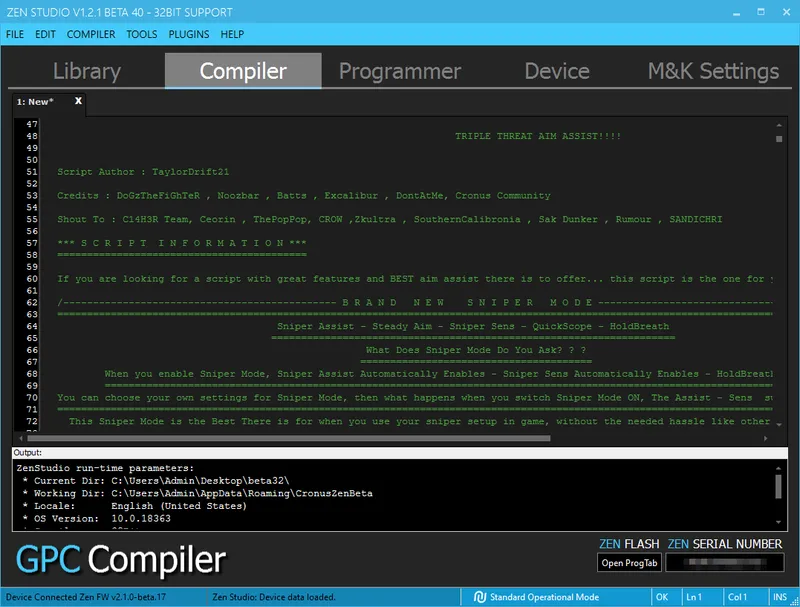This screenshot has height=607, width=800.
Task: Open the FILE menu
Action: click(15, 34)
